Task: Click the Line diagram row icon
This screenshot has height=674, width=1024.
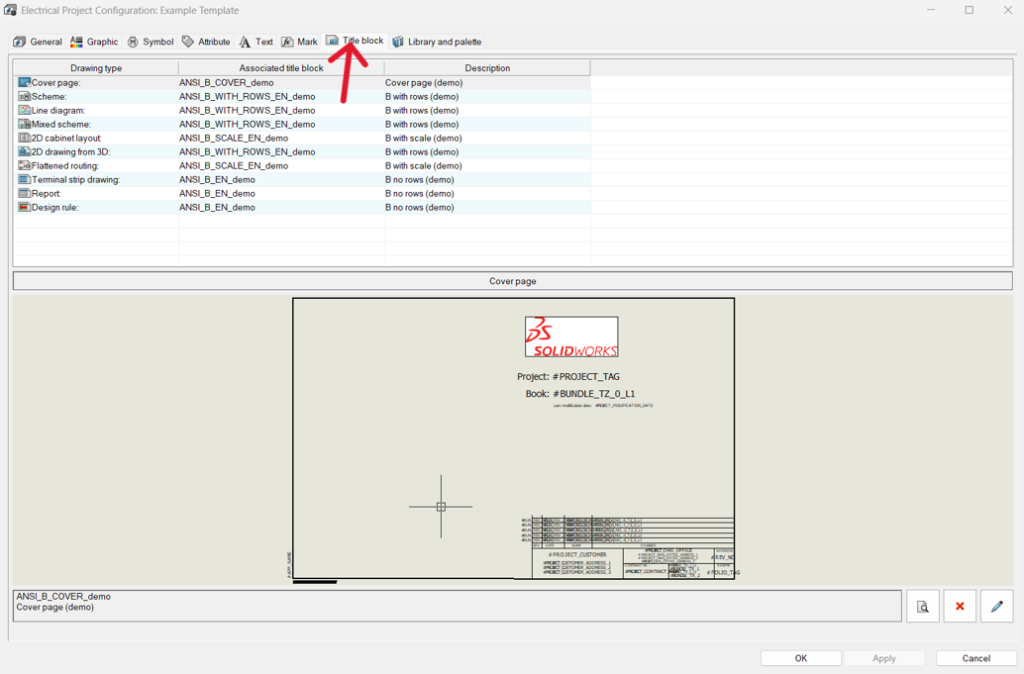Action: click(x=24, y=110)
